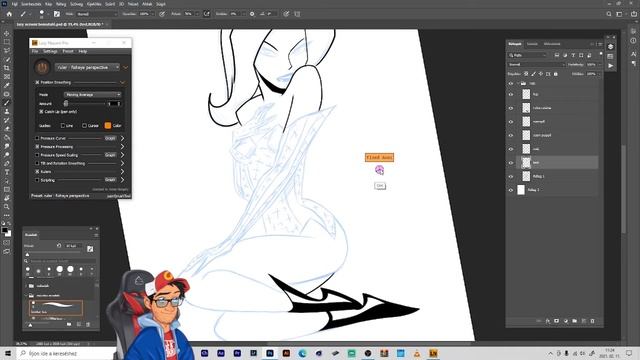The image size is (640, 360).
Task: Lock all layer attributes padlock icon
Action: (x=556, y=74)
